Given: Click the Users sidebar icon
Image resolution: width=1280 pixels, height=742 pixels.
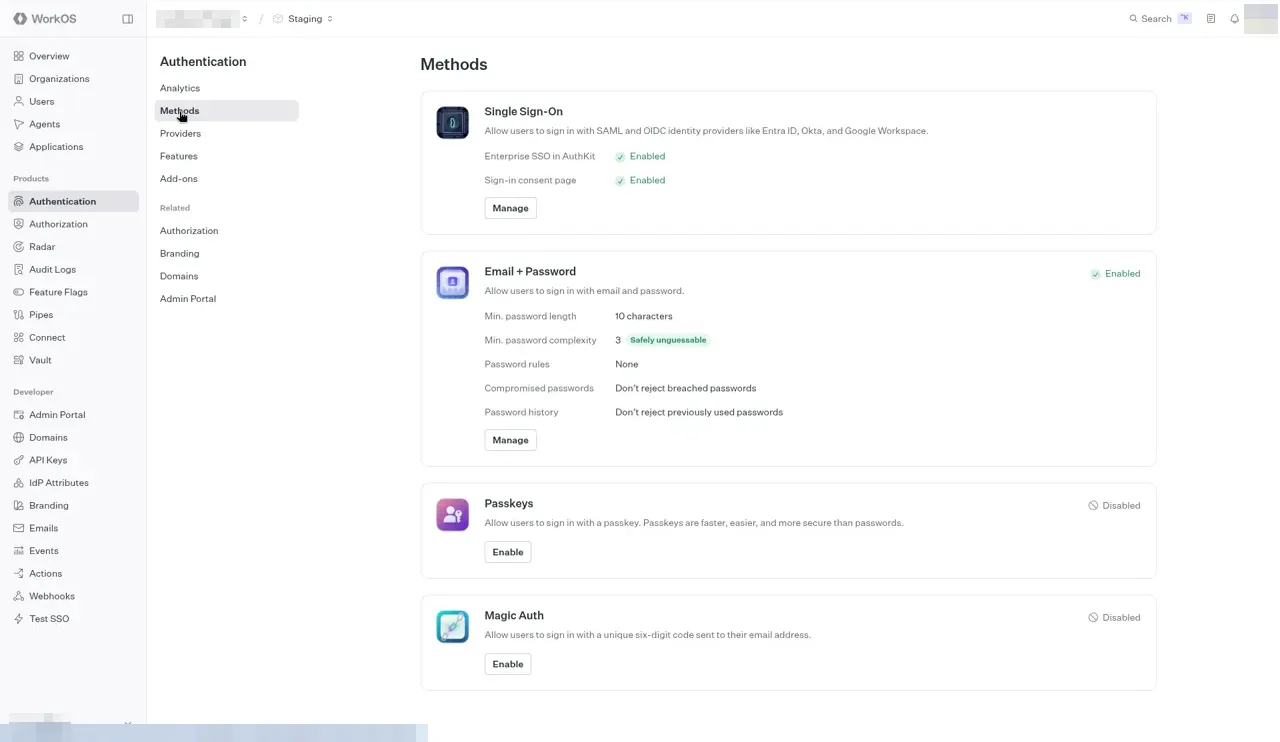Looking at the screenshot, I should point(19,101).
